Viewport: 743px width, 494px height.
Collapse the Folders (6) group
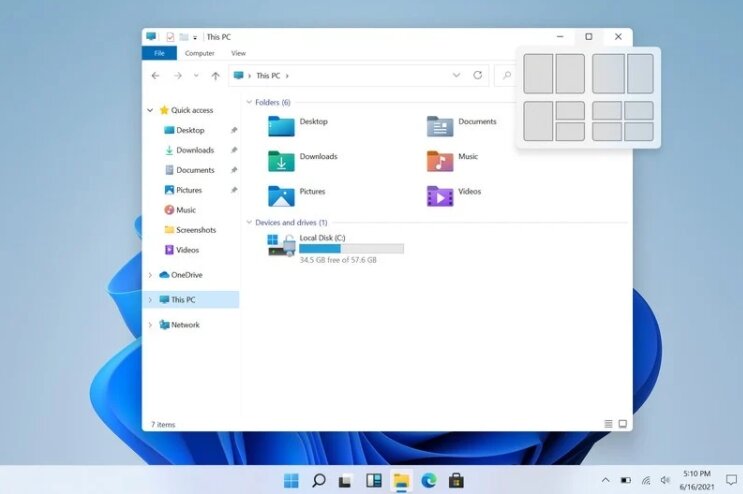pos(249,102)
